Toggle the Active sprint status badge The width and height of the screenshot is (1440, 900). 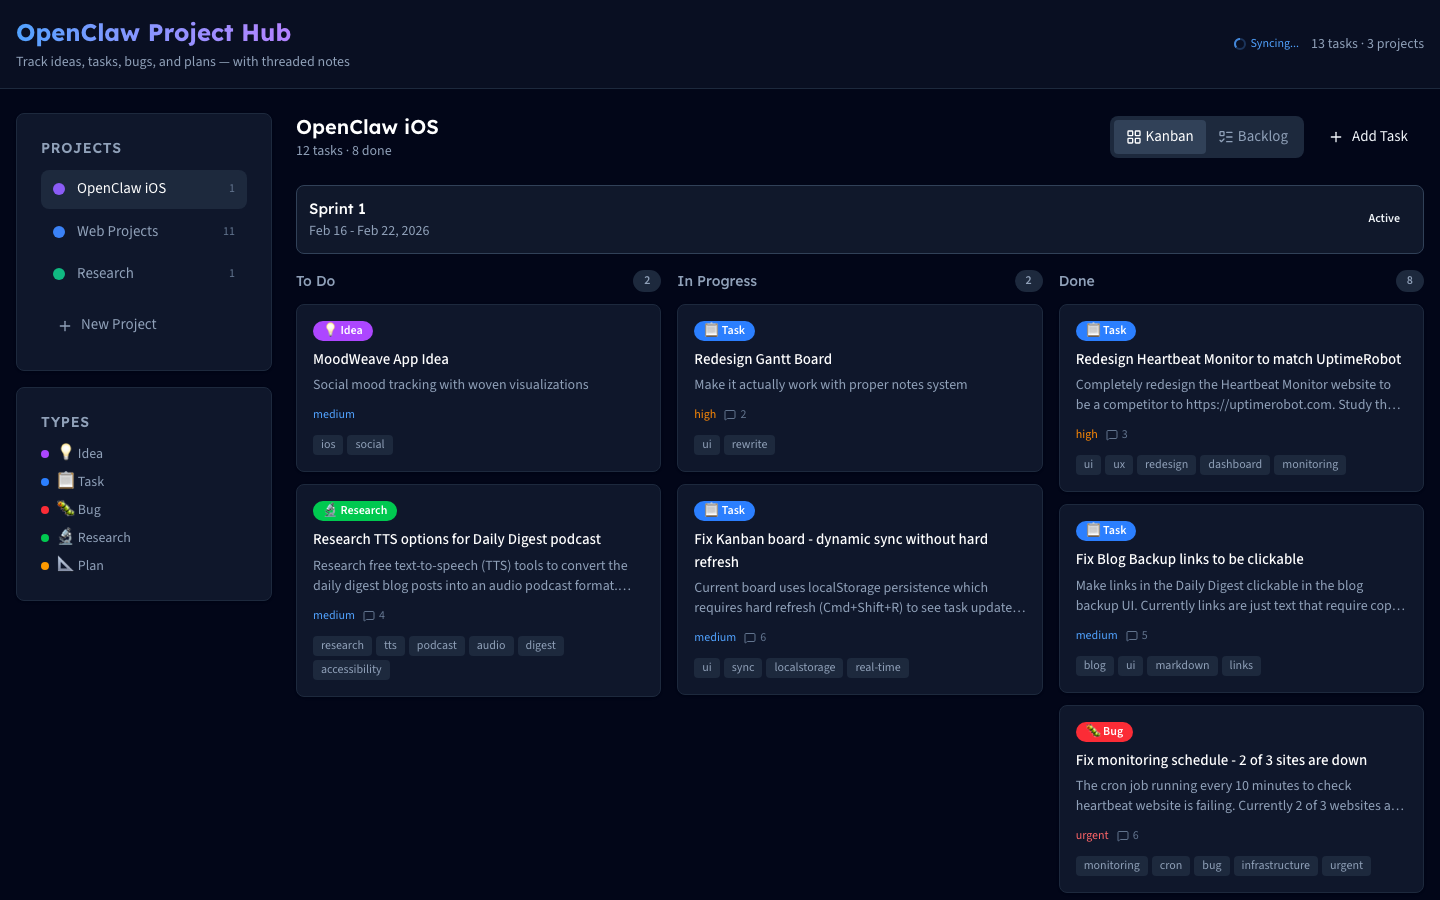(1383, 218)
